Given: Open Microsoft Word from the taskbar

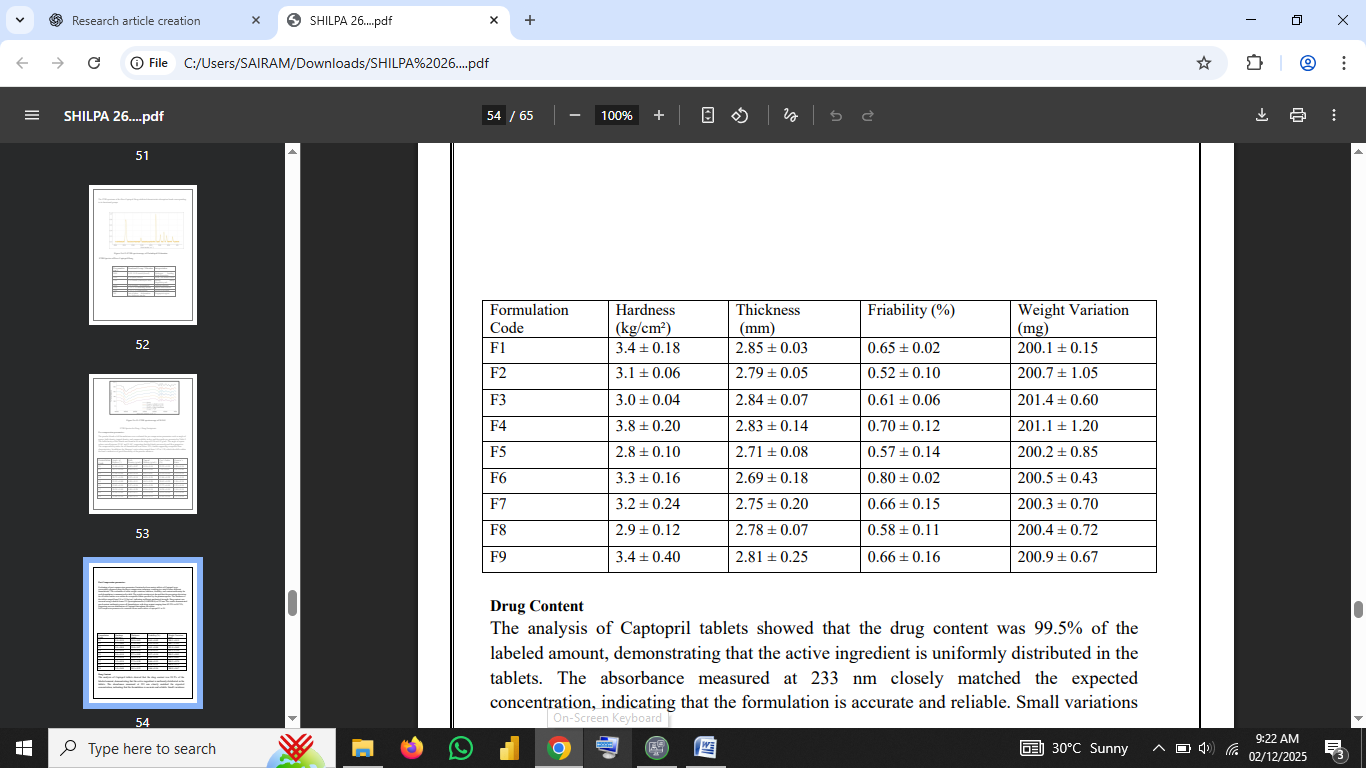Looking at the screenshot, I should (x=705, y=748).
